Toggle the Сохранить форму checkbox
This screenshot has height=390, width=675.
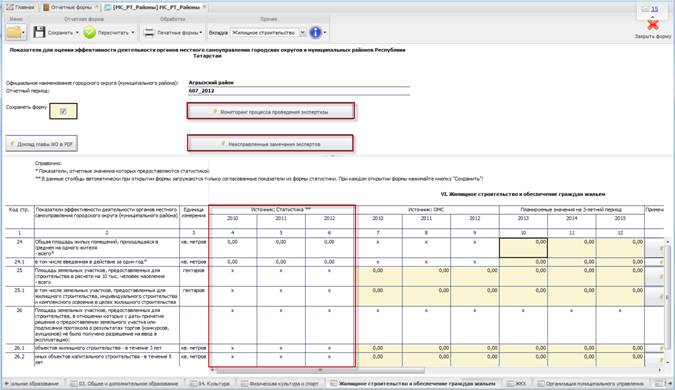(x=63, y=111)
